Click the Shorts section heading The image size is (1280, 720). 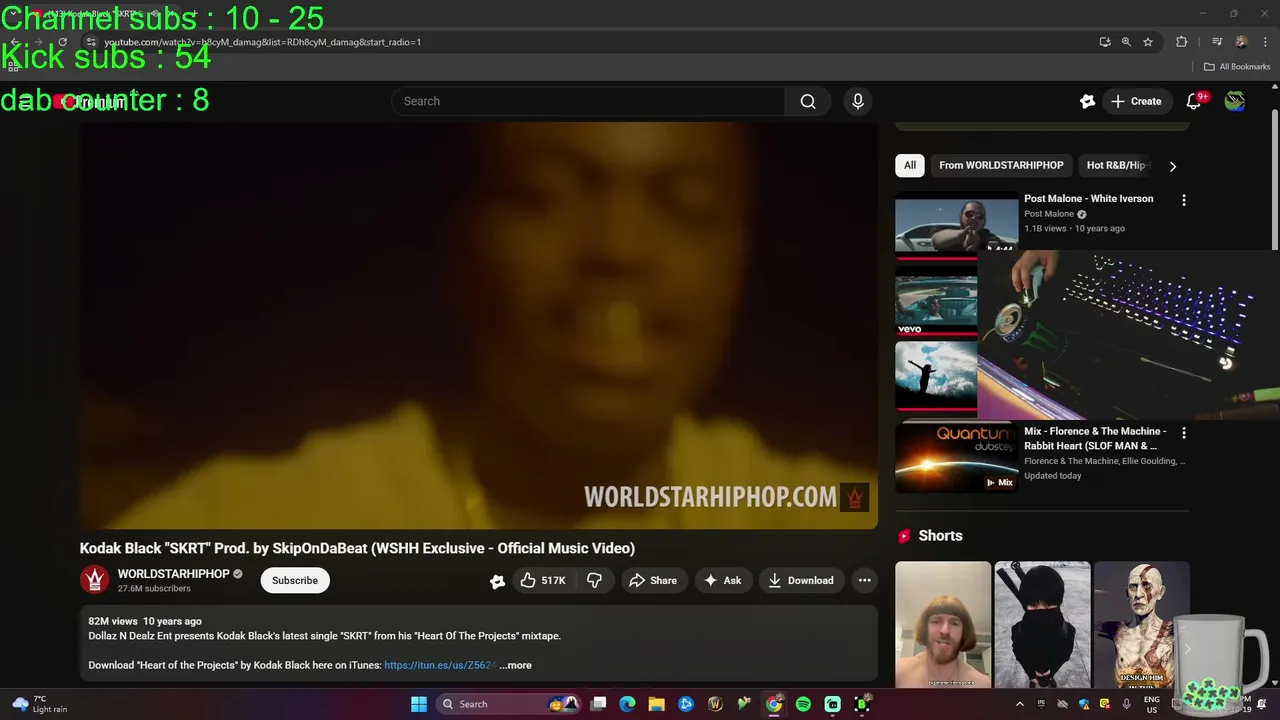pyautogui.click(x=940, y=536)
